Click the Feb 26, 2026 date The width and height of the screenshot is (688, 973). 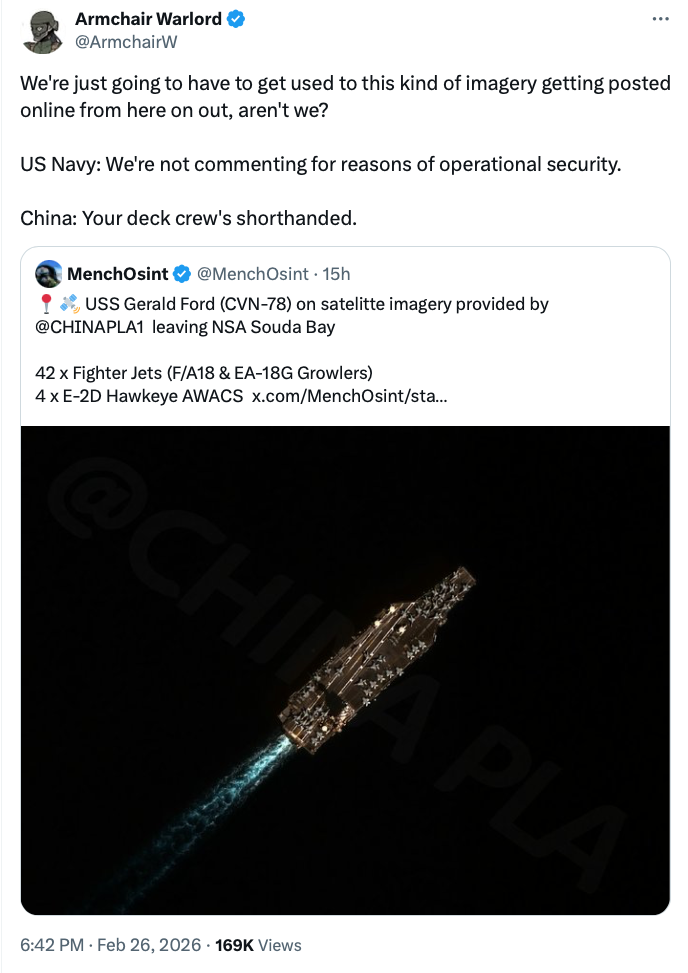tap(150, 944)
